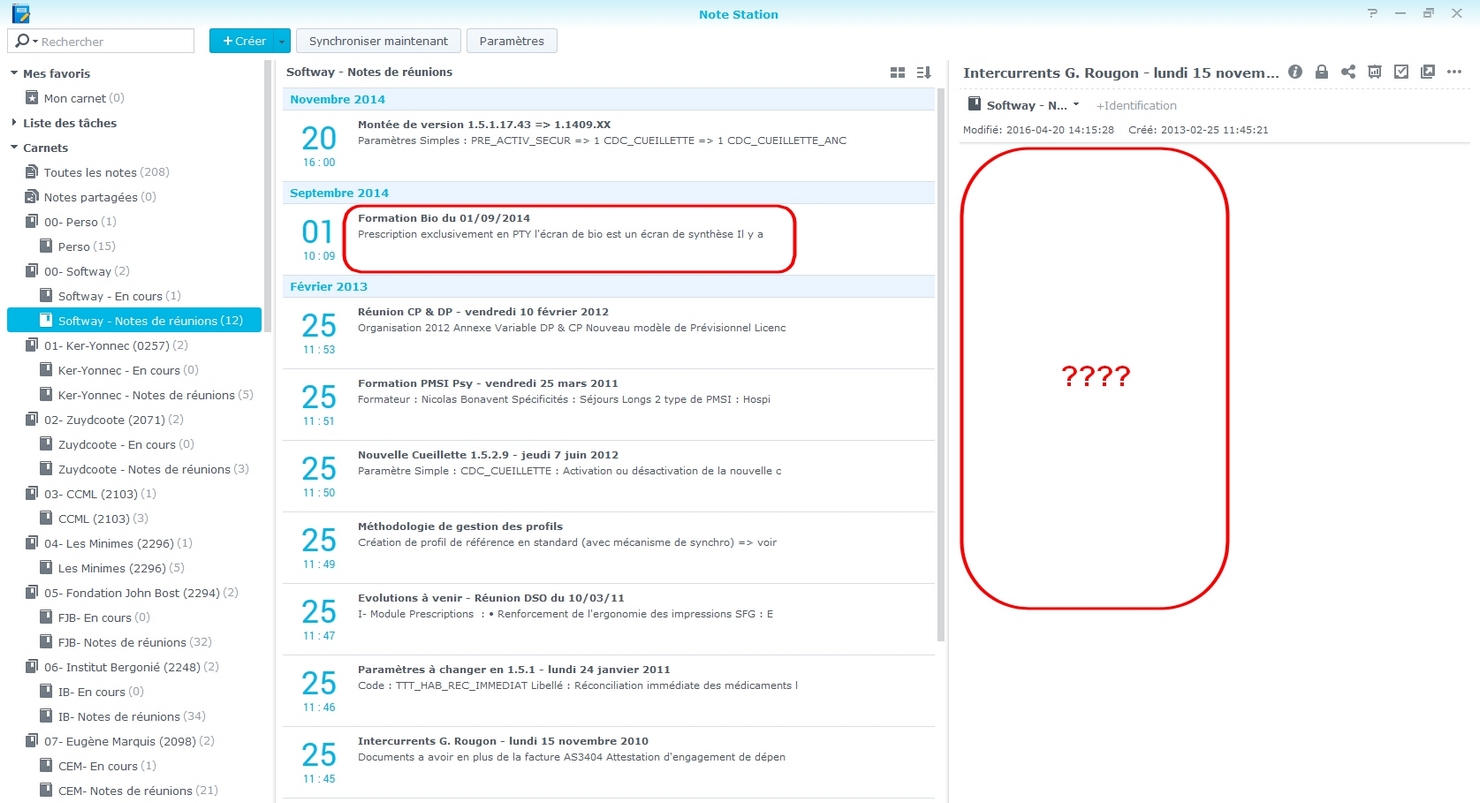Screen dimensions: 1480x803
Task: Open FJB- Notes de réunions (32)
Action: [x=135, y=642]
